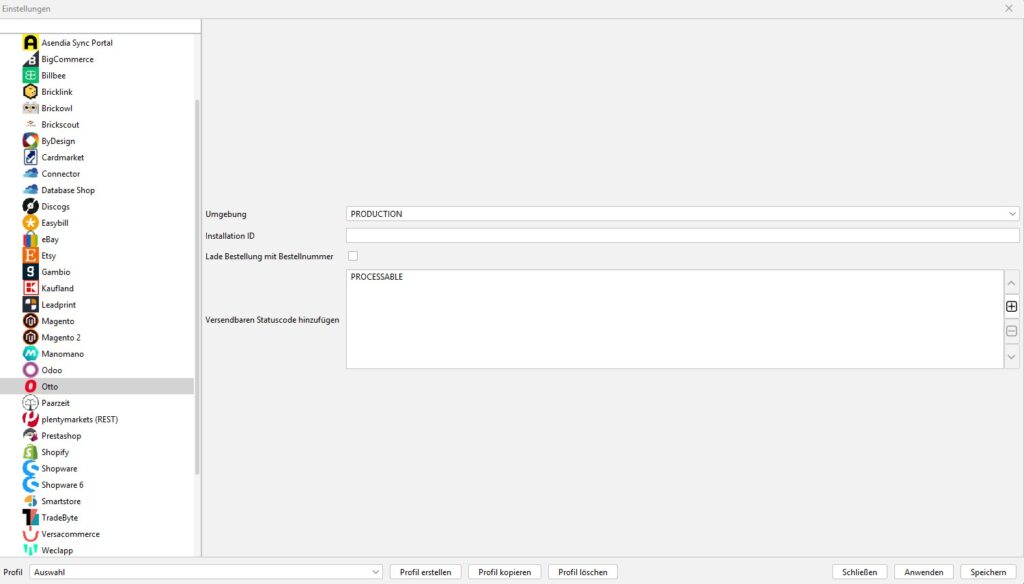Select the Etsy shop icon

(31, 256)
